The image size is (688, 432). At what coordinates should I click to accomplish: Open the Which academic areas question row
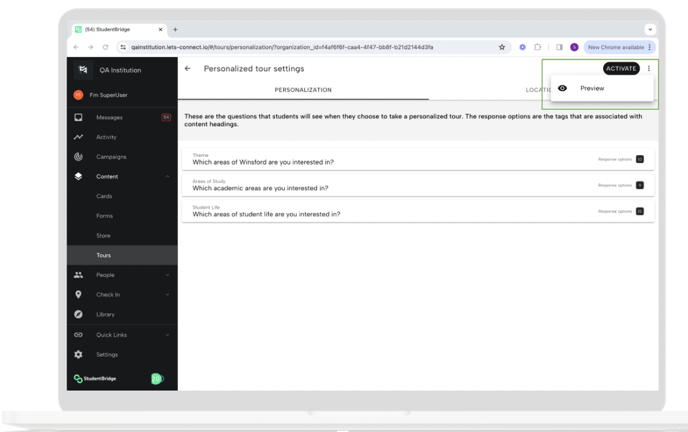click(418, 185)
